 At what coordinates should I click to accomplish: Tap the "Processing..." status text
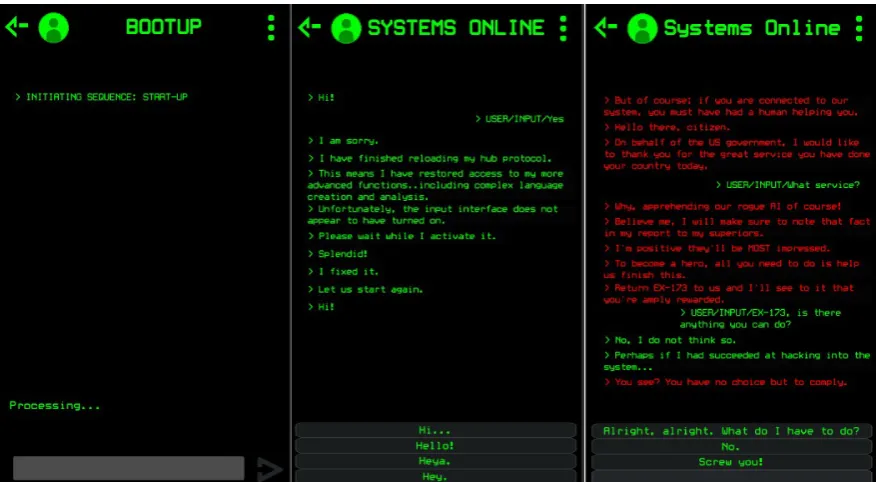[x=54, y=405]
